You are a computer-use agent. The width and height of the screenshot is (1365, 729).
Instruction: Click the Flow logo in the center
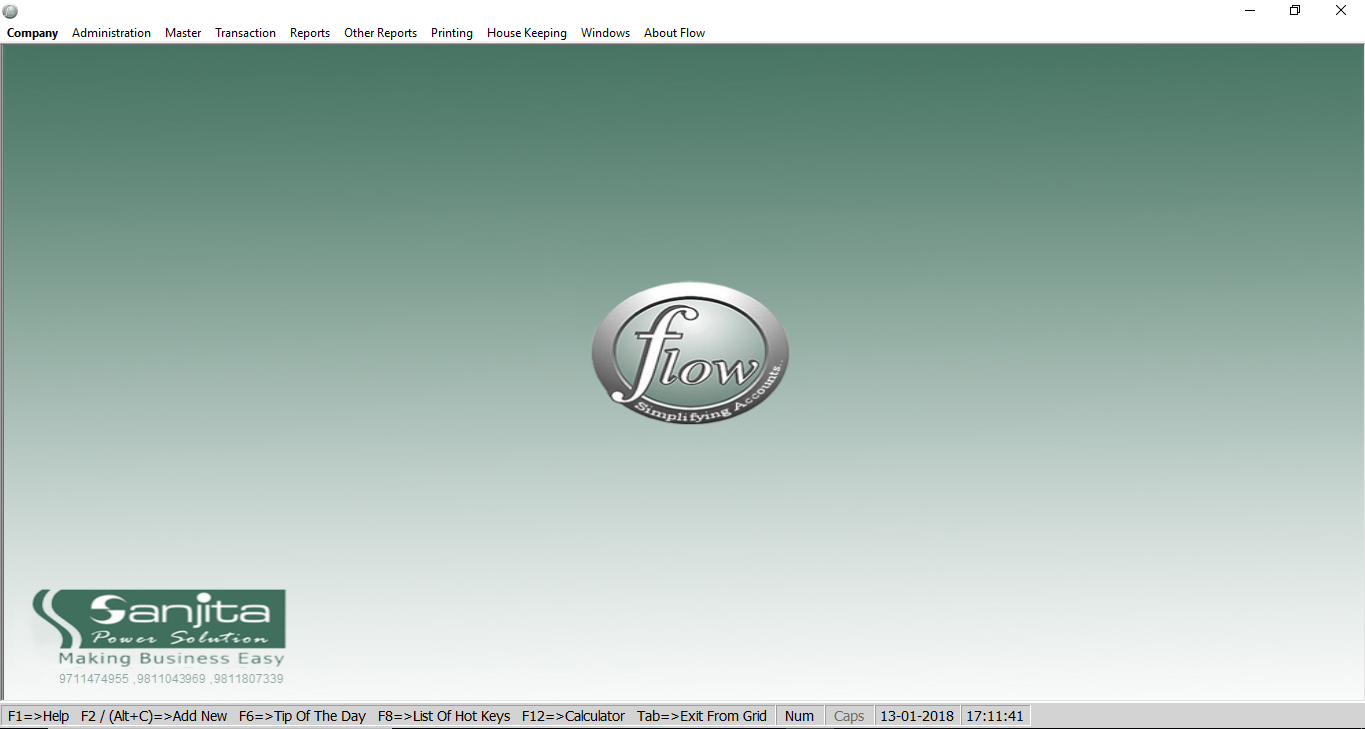pos(690,353)
